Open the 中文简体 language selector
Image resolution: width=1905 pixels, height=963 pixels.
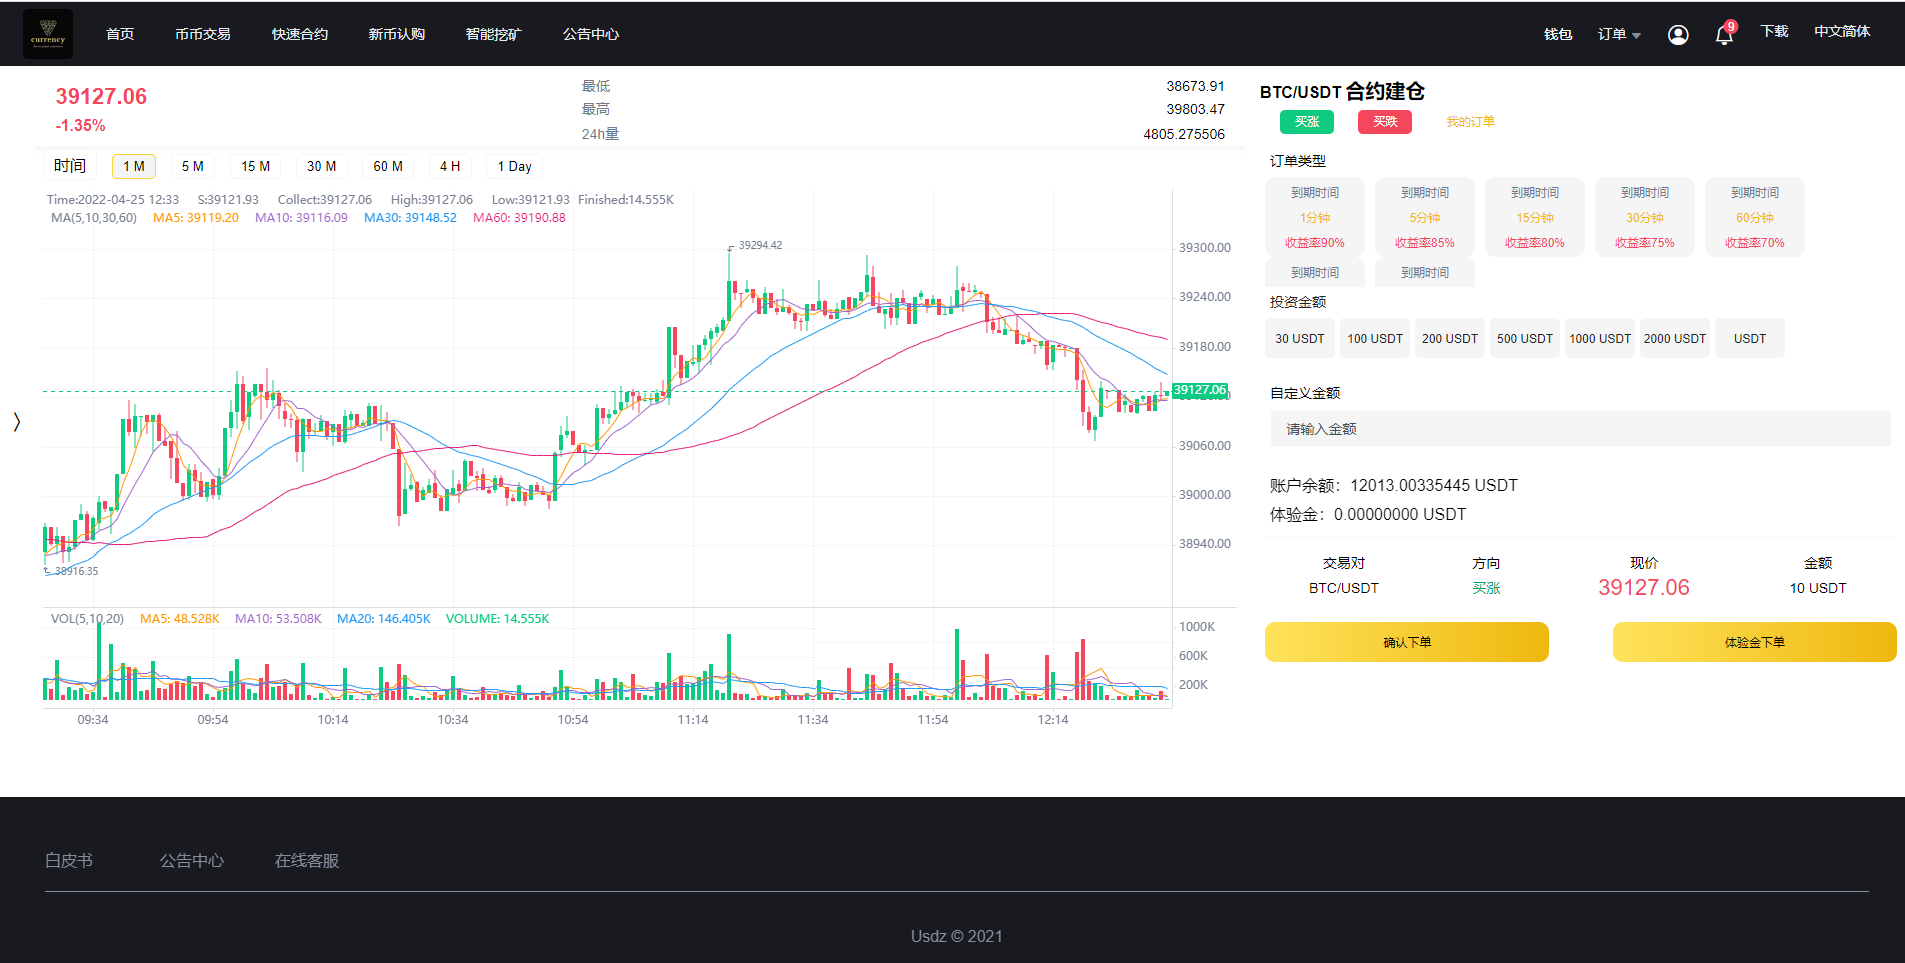pyautogui.click(x=1841, y=32)
